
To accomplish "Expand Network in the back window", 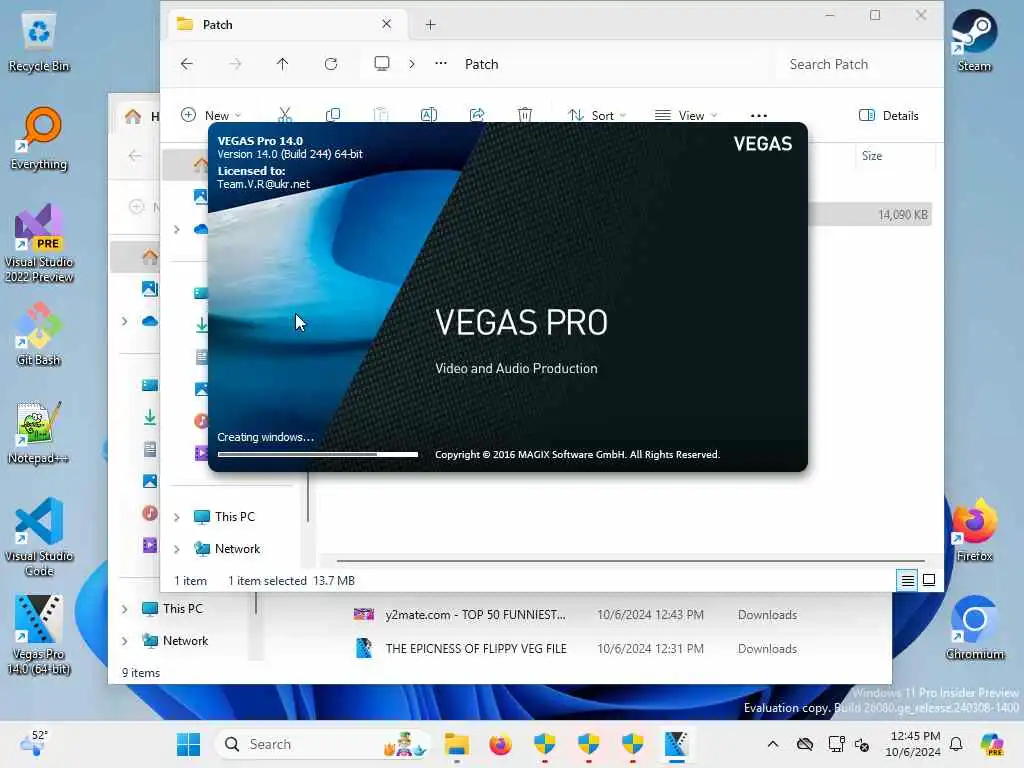I will 124,641.
